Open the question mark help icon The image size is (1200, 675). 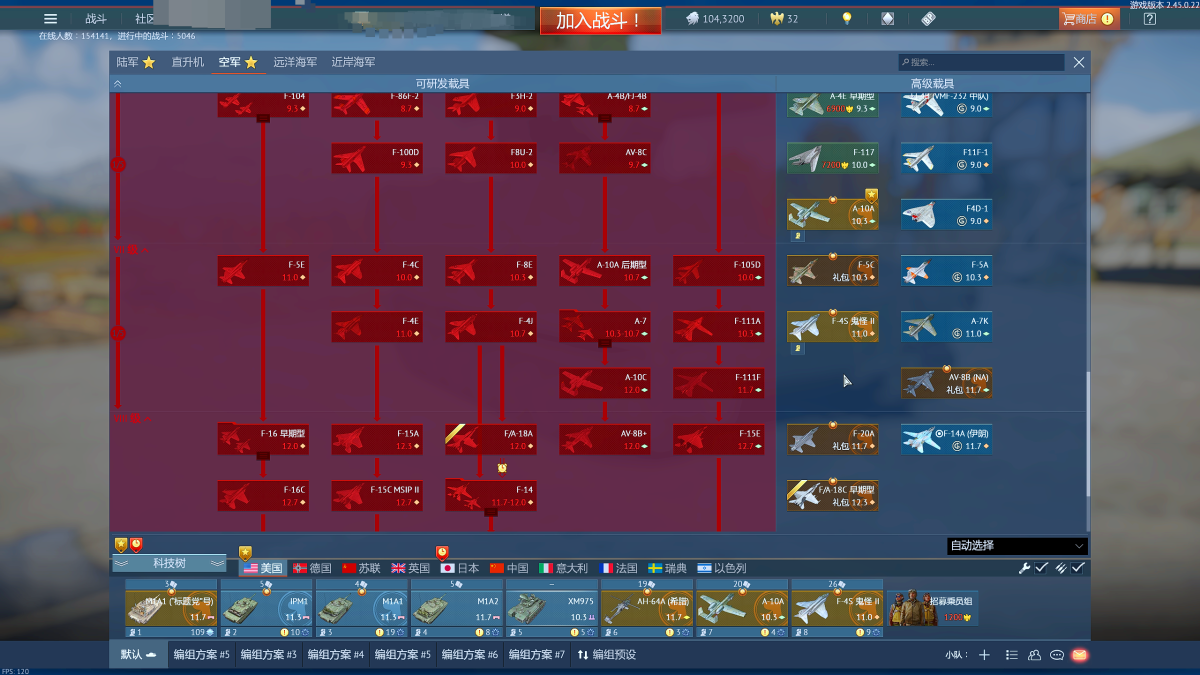1150,19
